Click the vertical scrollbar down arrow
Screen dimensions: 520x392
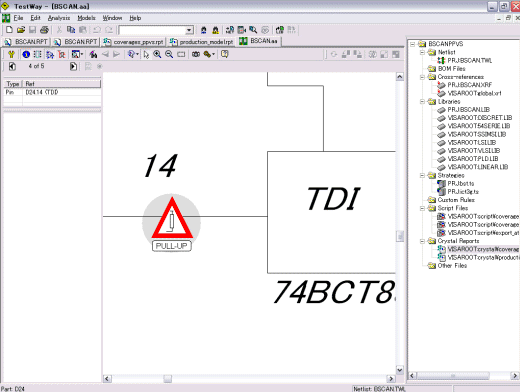(399, 369)
